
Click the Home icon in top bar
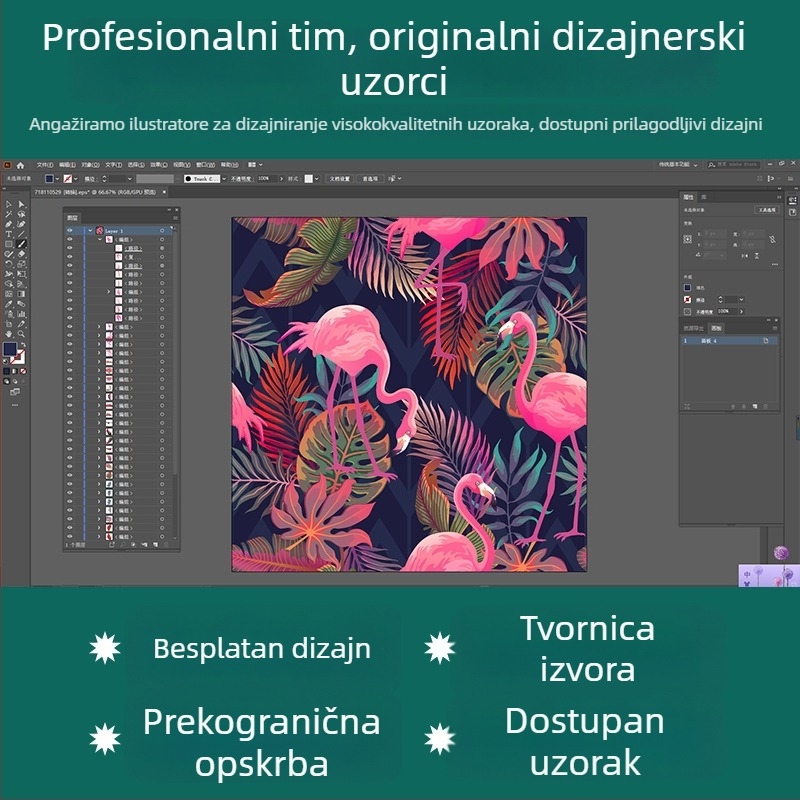click(20, 165)
